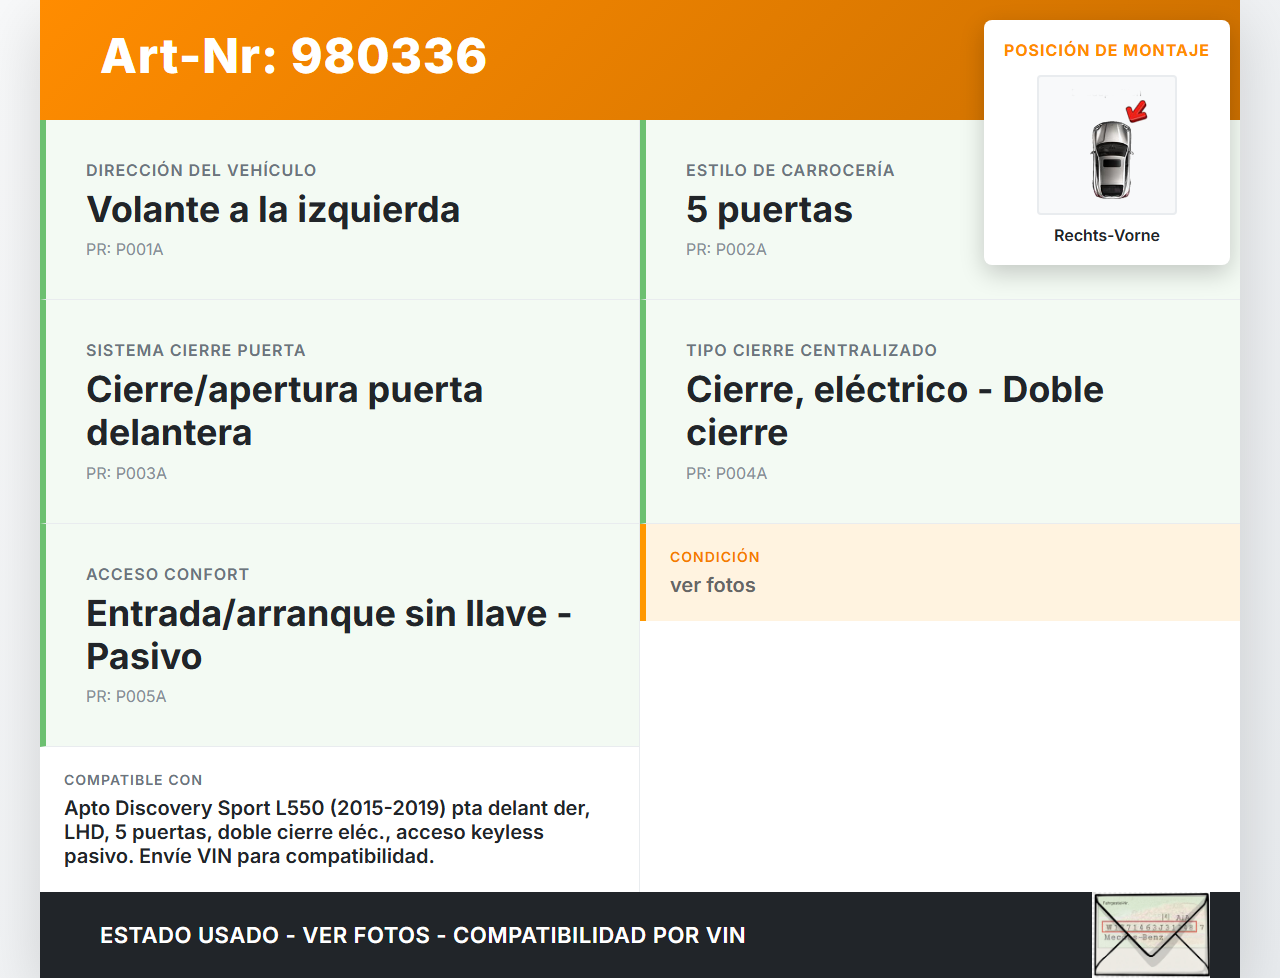Screen dimensions: 1280x978
Task: Click the 'Posición de montaje' title
Action: click(x=1106, y=50)
